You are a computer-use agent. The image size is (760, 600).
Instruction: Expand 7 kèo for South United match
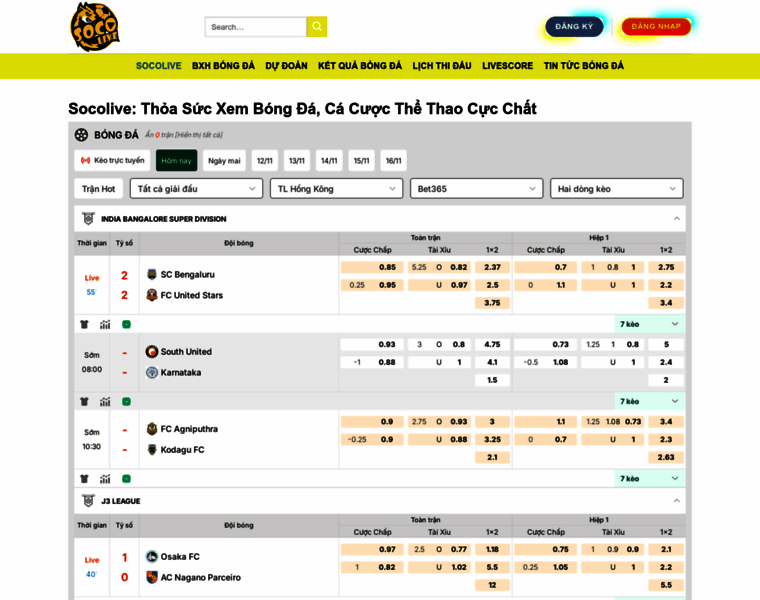(x=649, y=401)
